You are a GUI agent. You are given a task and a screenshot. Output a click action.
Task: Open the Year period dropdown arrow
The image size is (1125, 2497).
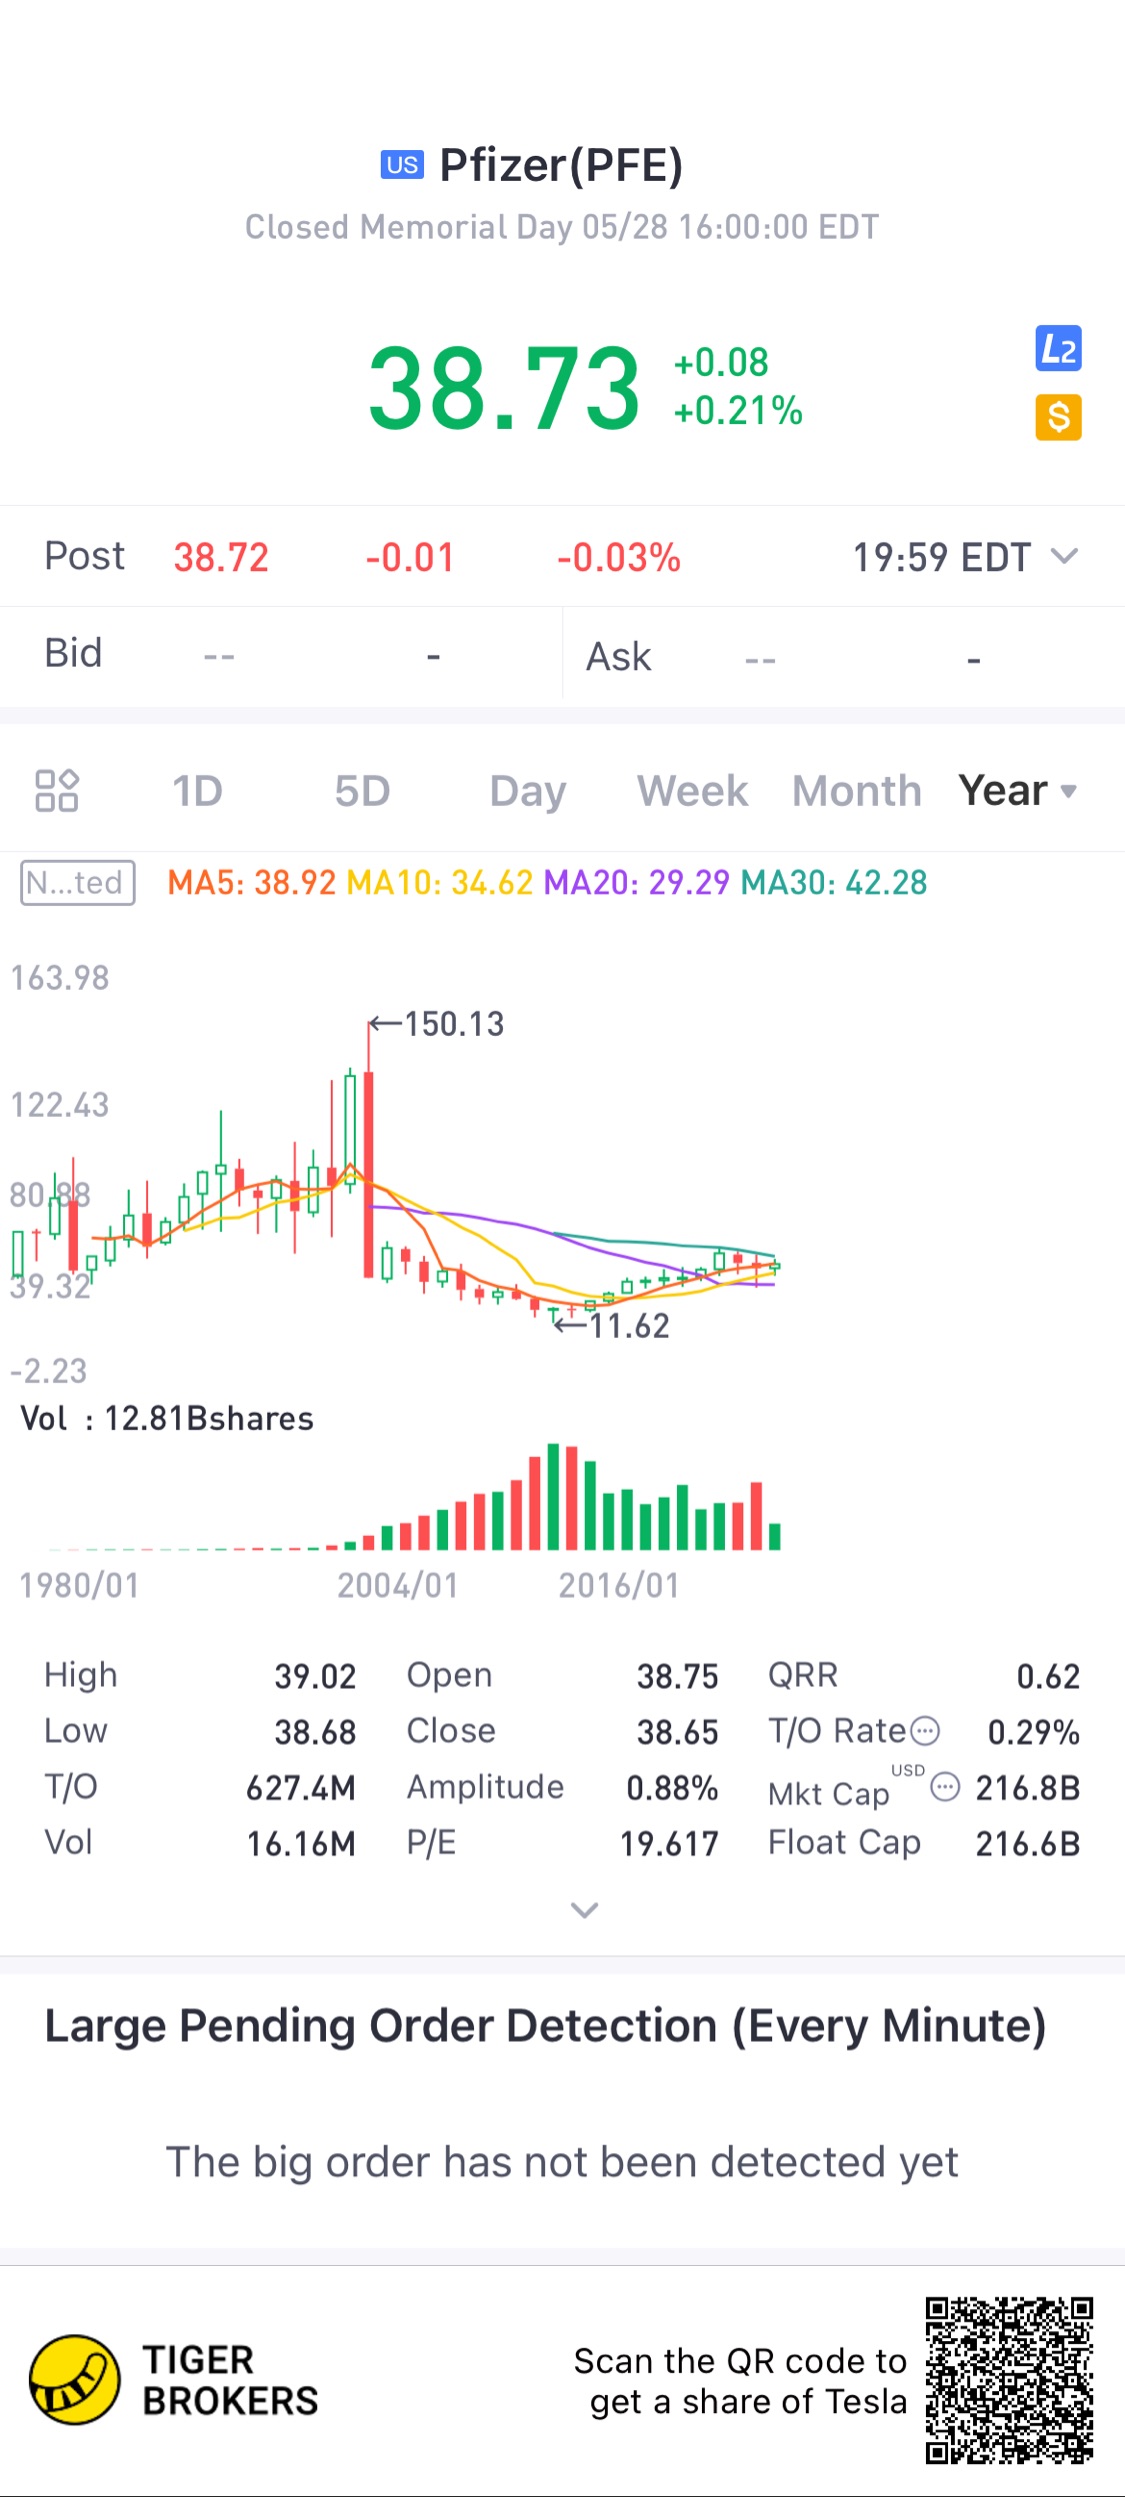(1069, 792)
